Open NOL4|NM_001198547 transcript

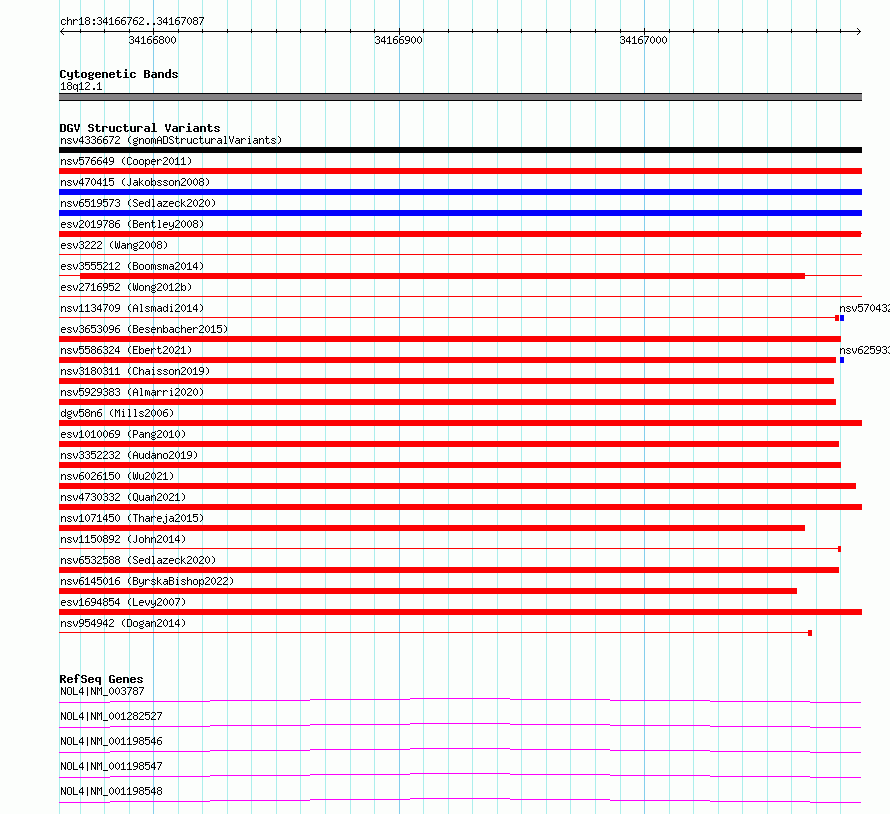click(x=111, y=766)
